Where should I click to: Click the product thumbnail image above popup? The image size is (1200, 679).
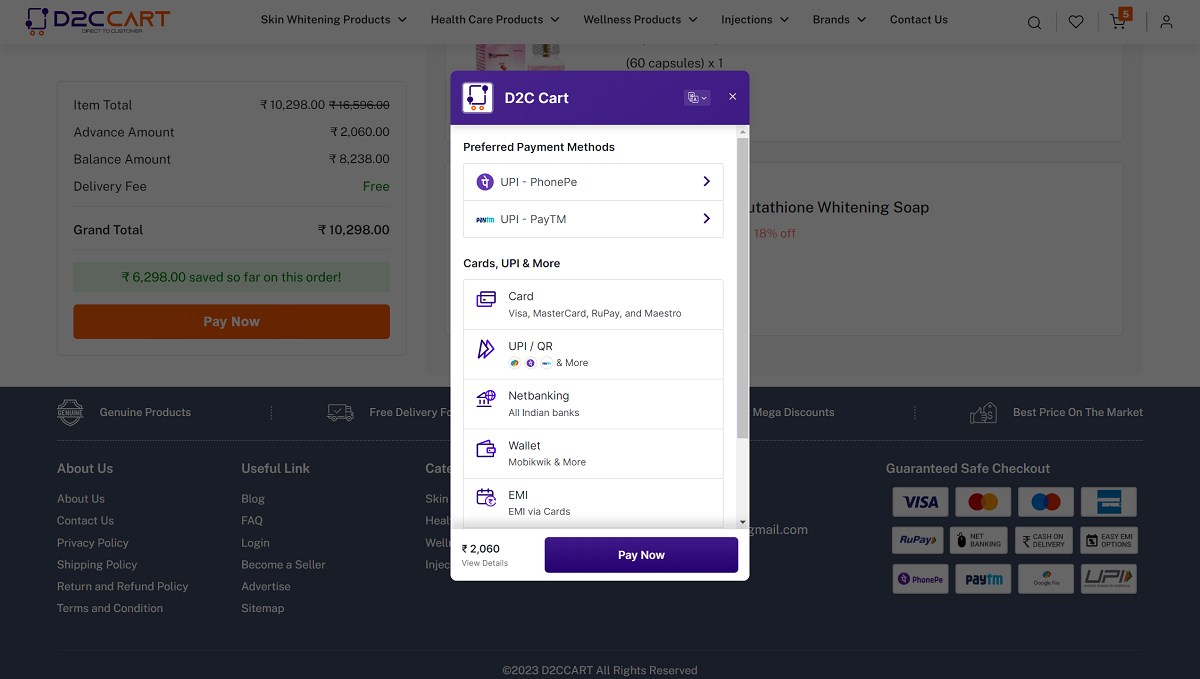pyautogui.click(x=520, y=55)
